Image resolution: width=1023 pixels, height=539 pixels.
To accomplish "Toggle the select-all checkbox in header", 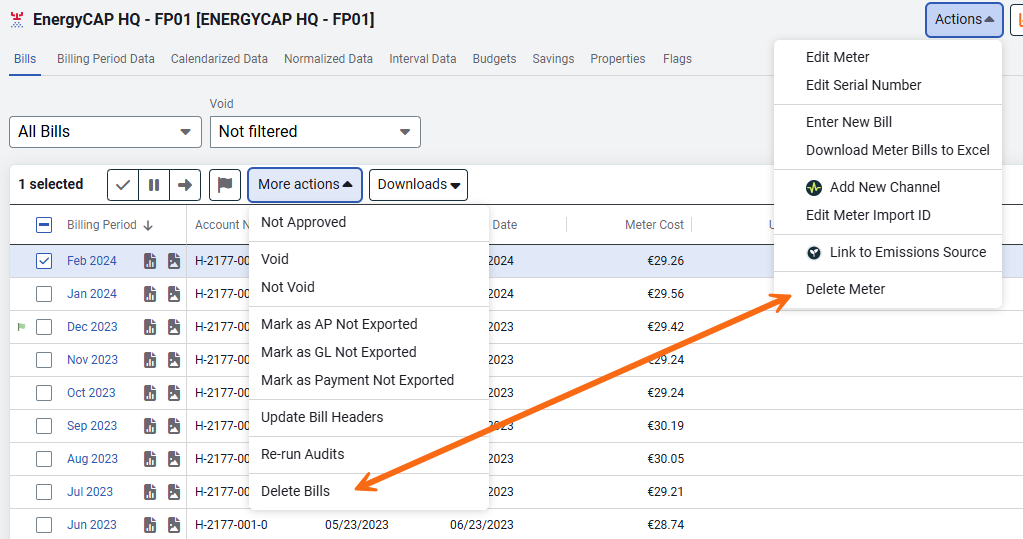I will point(44,225).
